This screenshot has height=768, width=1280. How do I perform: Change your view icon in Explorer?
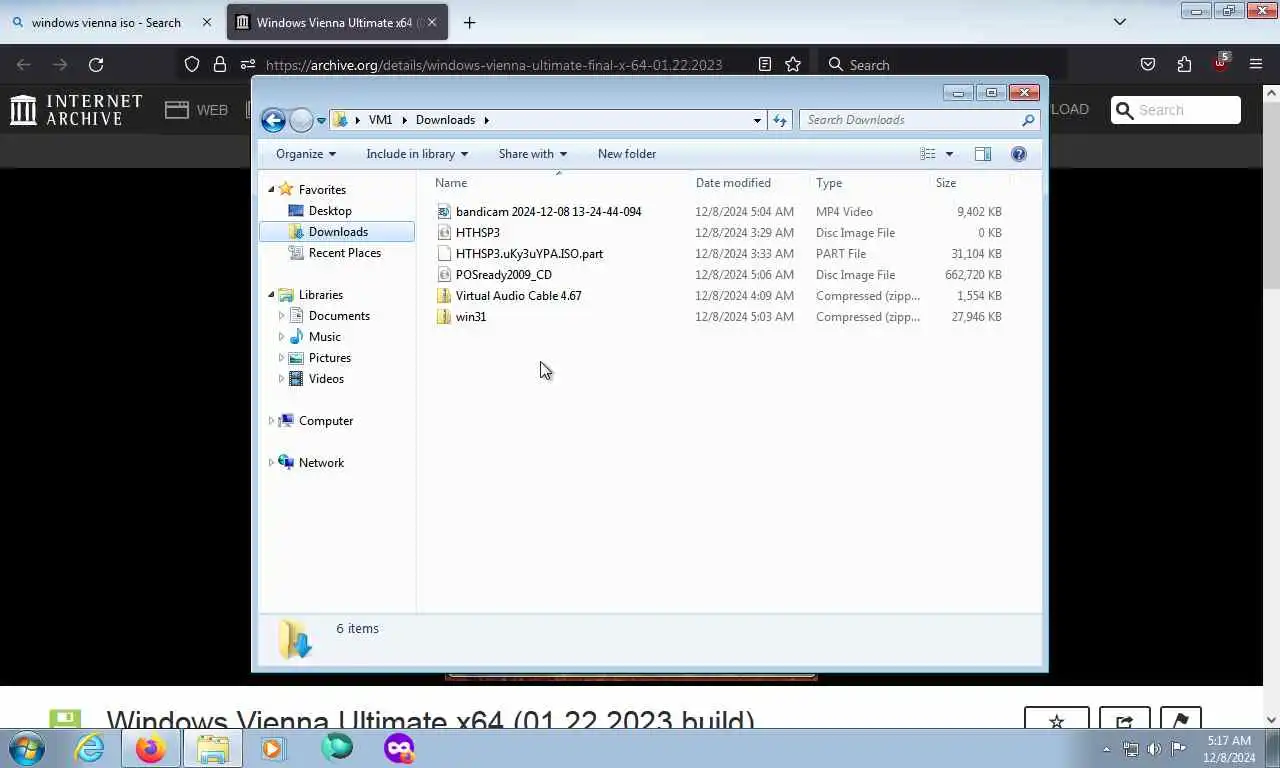tap(928, 154)
